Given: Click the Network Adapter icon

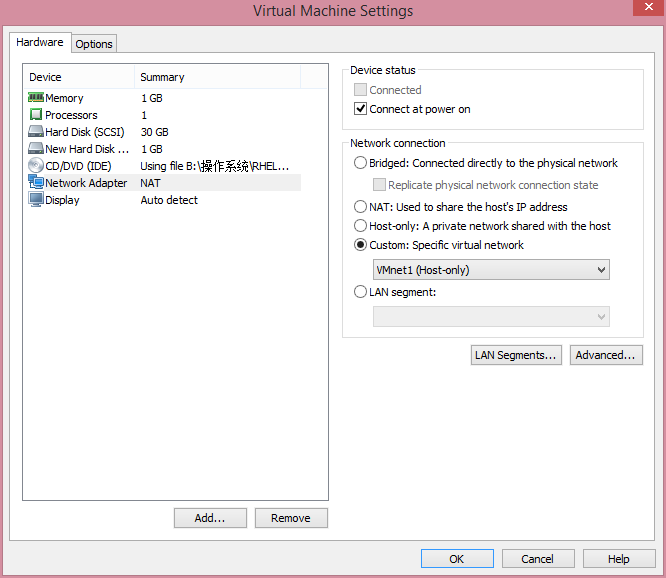Looking at the screenshot, I should pos(36,182).
